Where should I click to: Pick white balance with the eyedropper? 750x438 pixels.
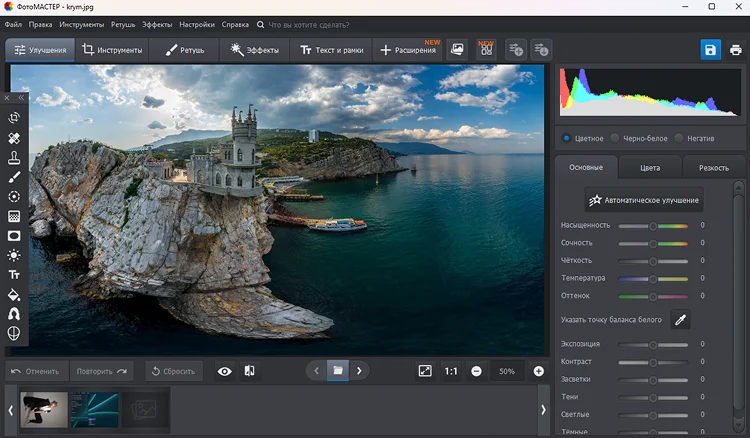click(680, 320)
